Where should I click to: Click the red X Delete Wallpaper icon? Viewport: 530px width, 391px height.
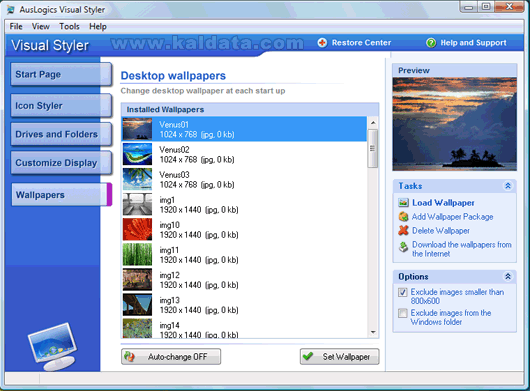tap(403, 230)
